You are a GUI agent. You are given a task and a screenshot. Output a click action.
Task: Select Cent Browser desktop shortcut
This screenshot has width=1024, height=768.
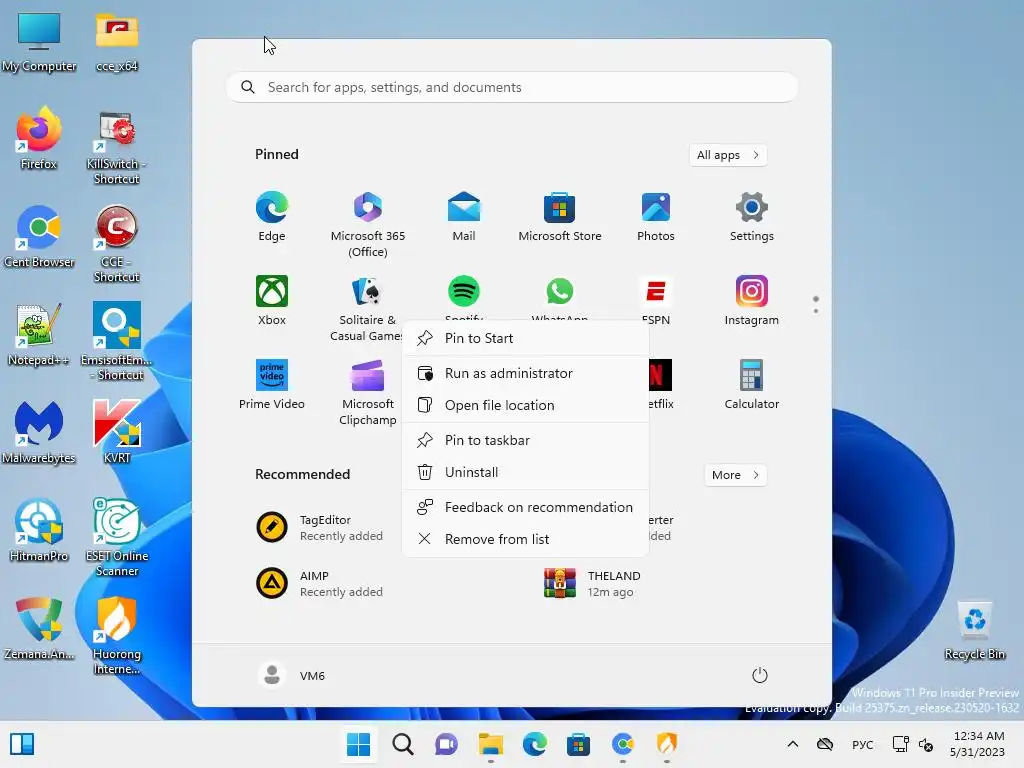39,237
